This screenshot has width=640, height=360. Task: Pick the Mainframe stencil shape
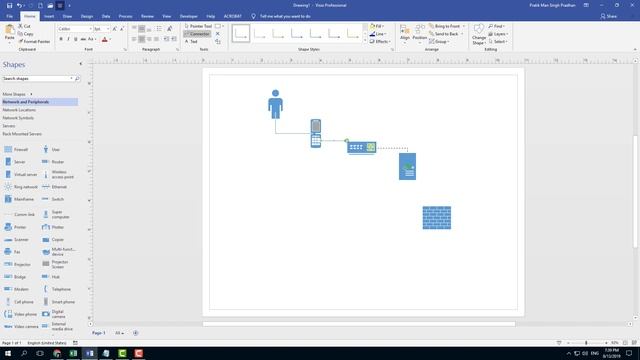[19, 199]
